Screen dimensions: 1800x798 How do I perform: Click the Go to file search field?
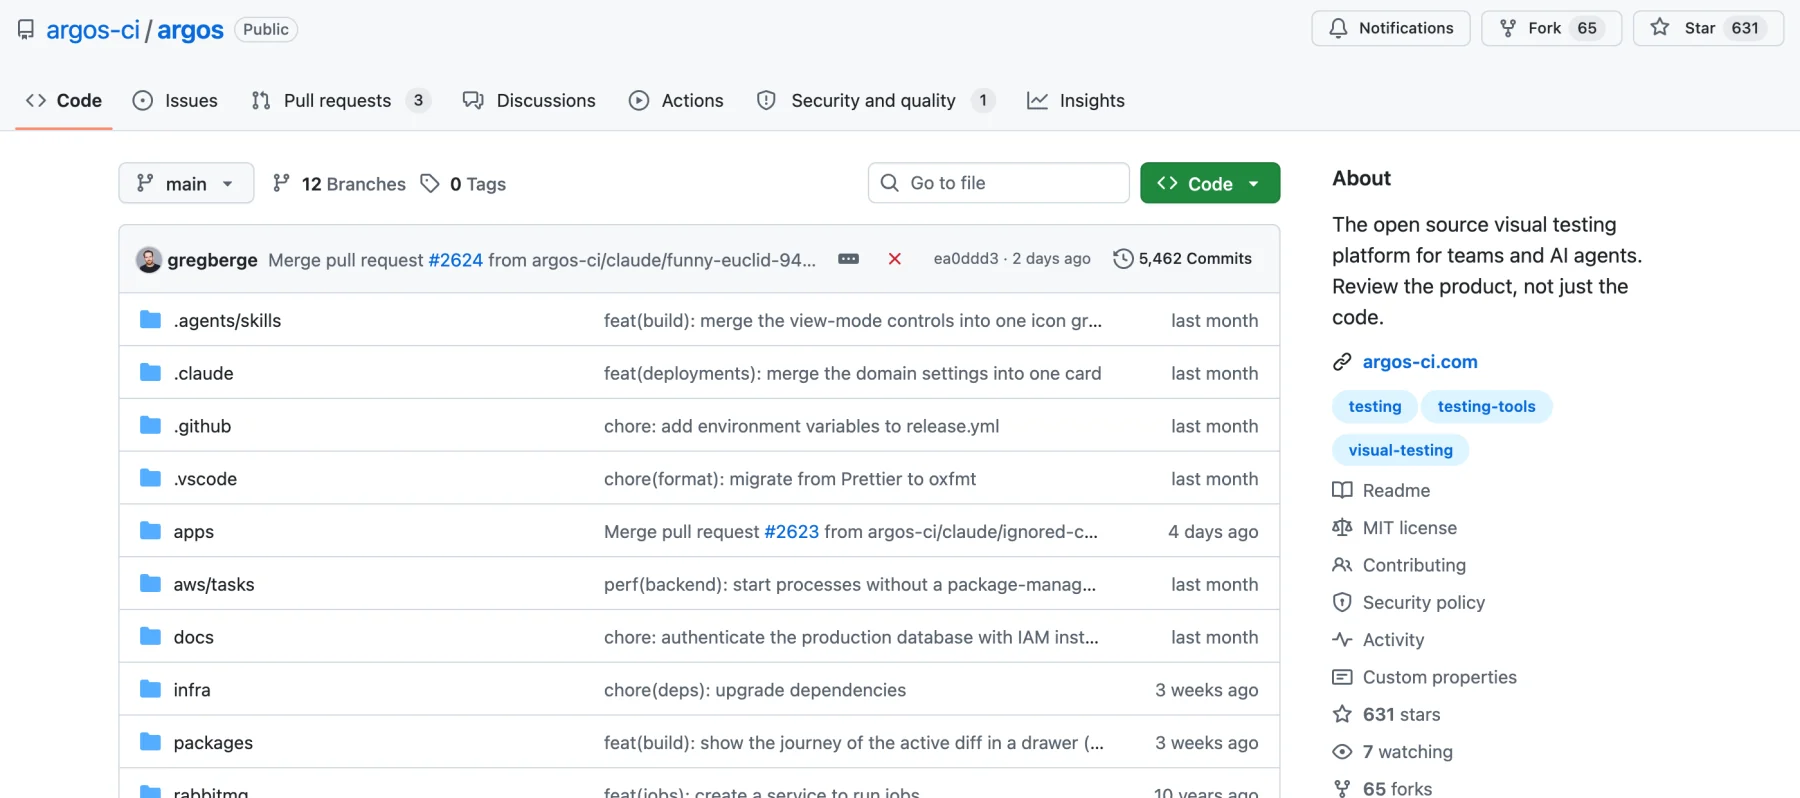coord(999,183)
